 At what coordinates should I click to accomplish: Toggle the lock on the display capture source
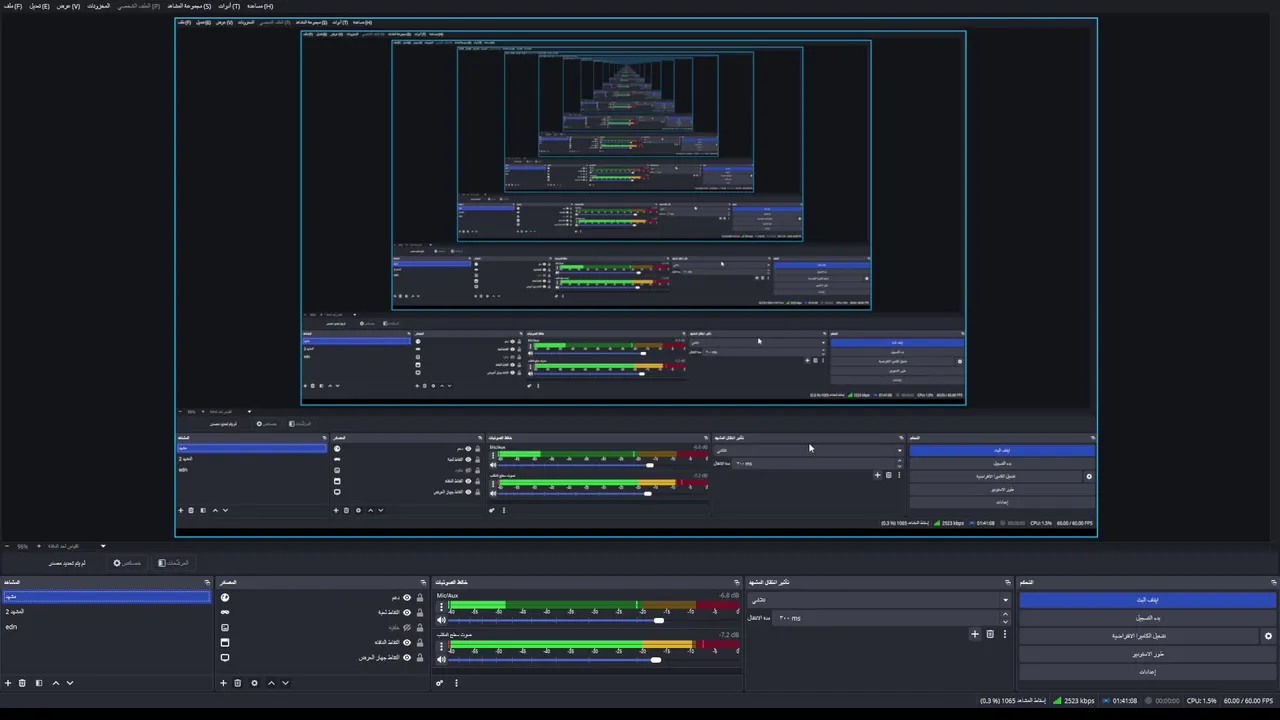tap(420, 657)
